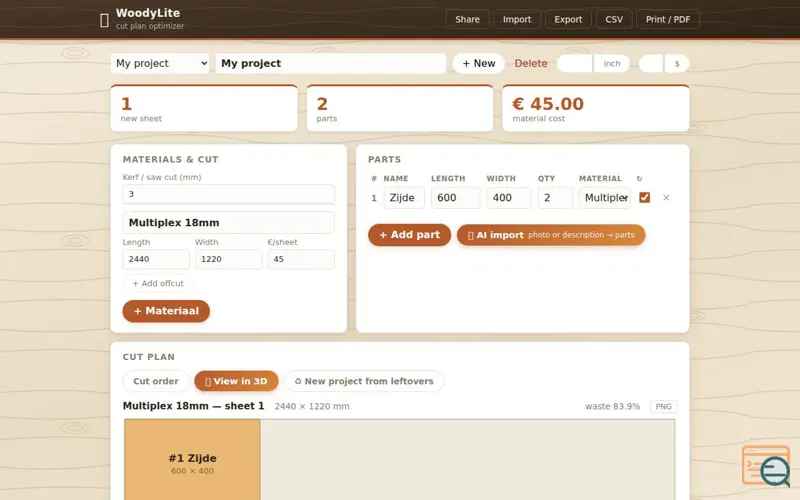The image size is (800, 500).
Task: Click the '2 parts' summary card
Action: coord(400,108)
